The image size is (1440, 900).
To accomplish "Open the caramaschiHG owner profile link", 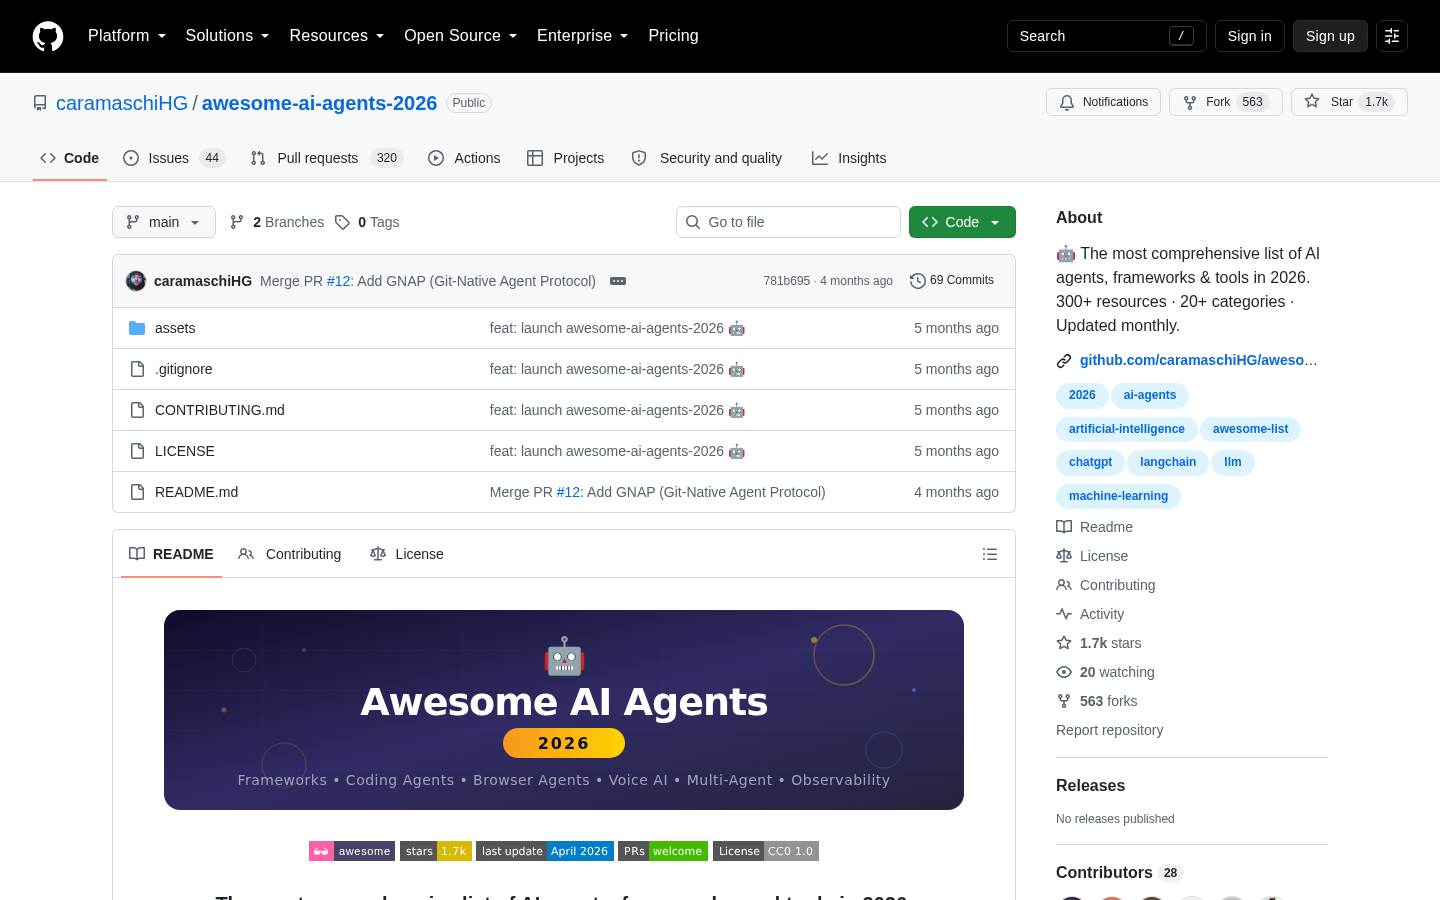I will 122,103.
